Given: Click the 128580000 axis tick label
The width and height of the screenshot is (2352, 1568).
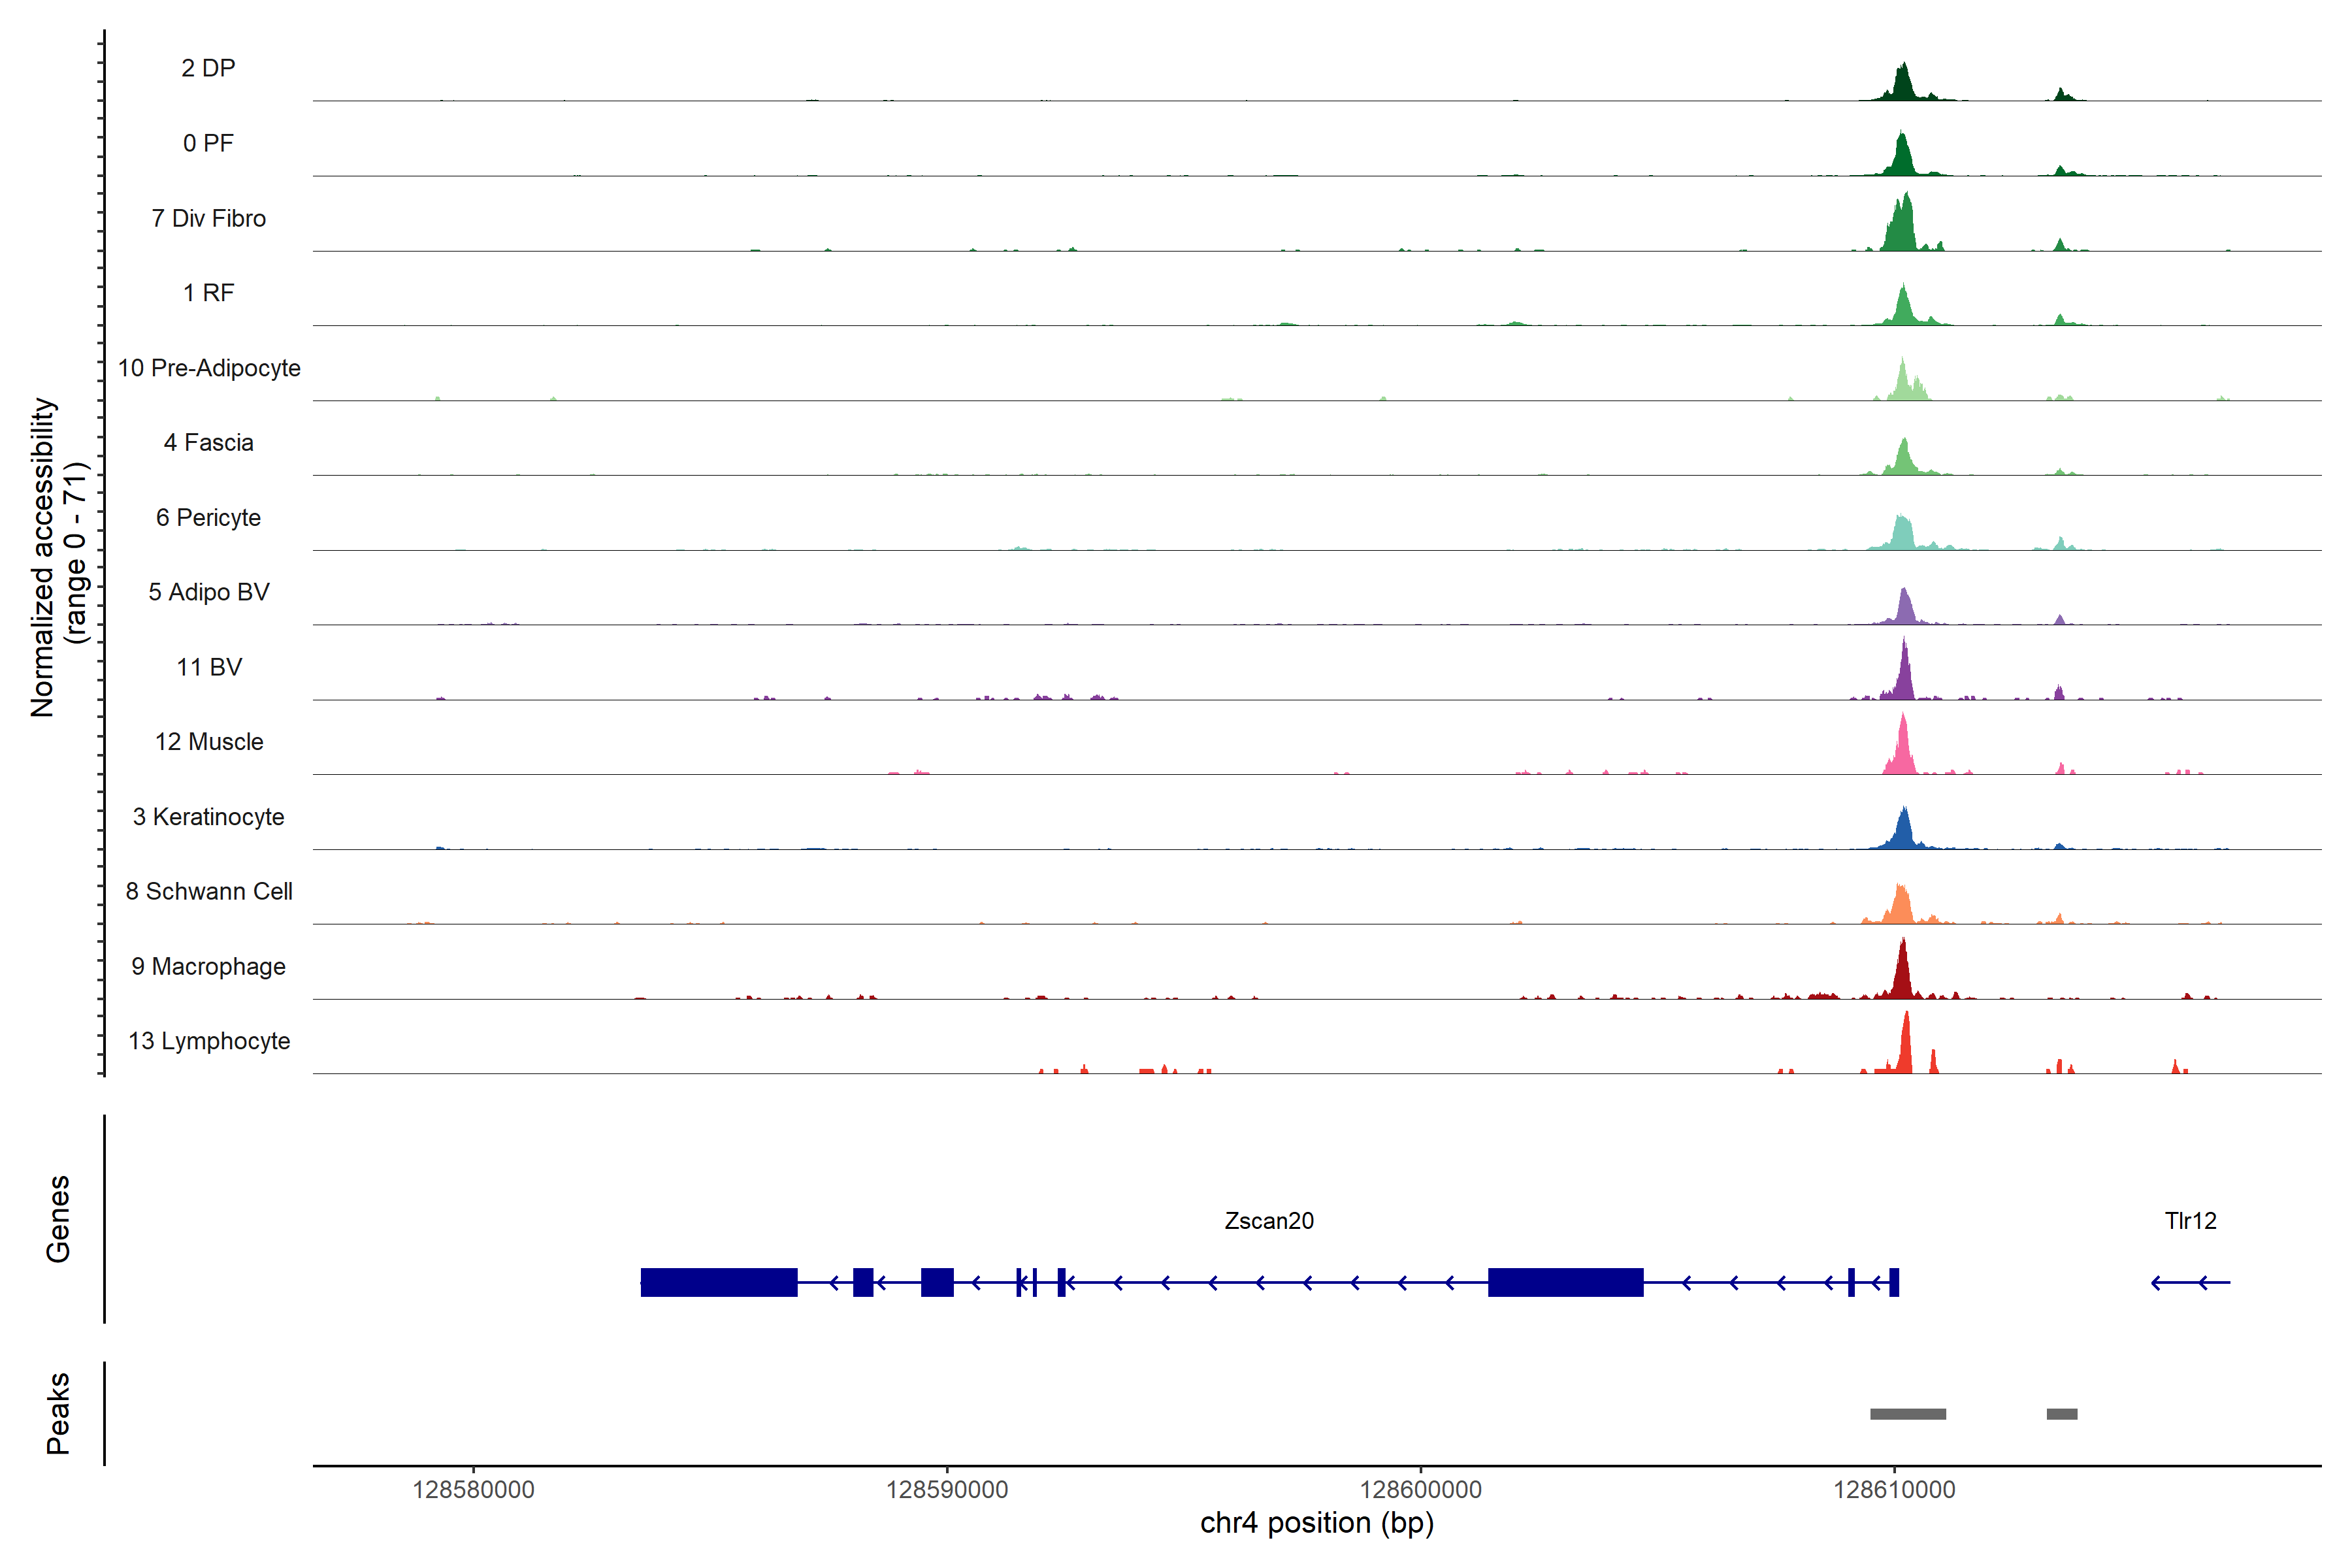Looking at the screenshot, I should (473, 1490).
